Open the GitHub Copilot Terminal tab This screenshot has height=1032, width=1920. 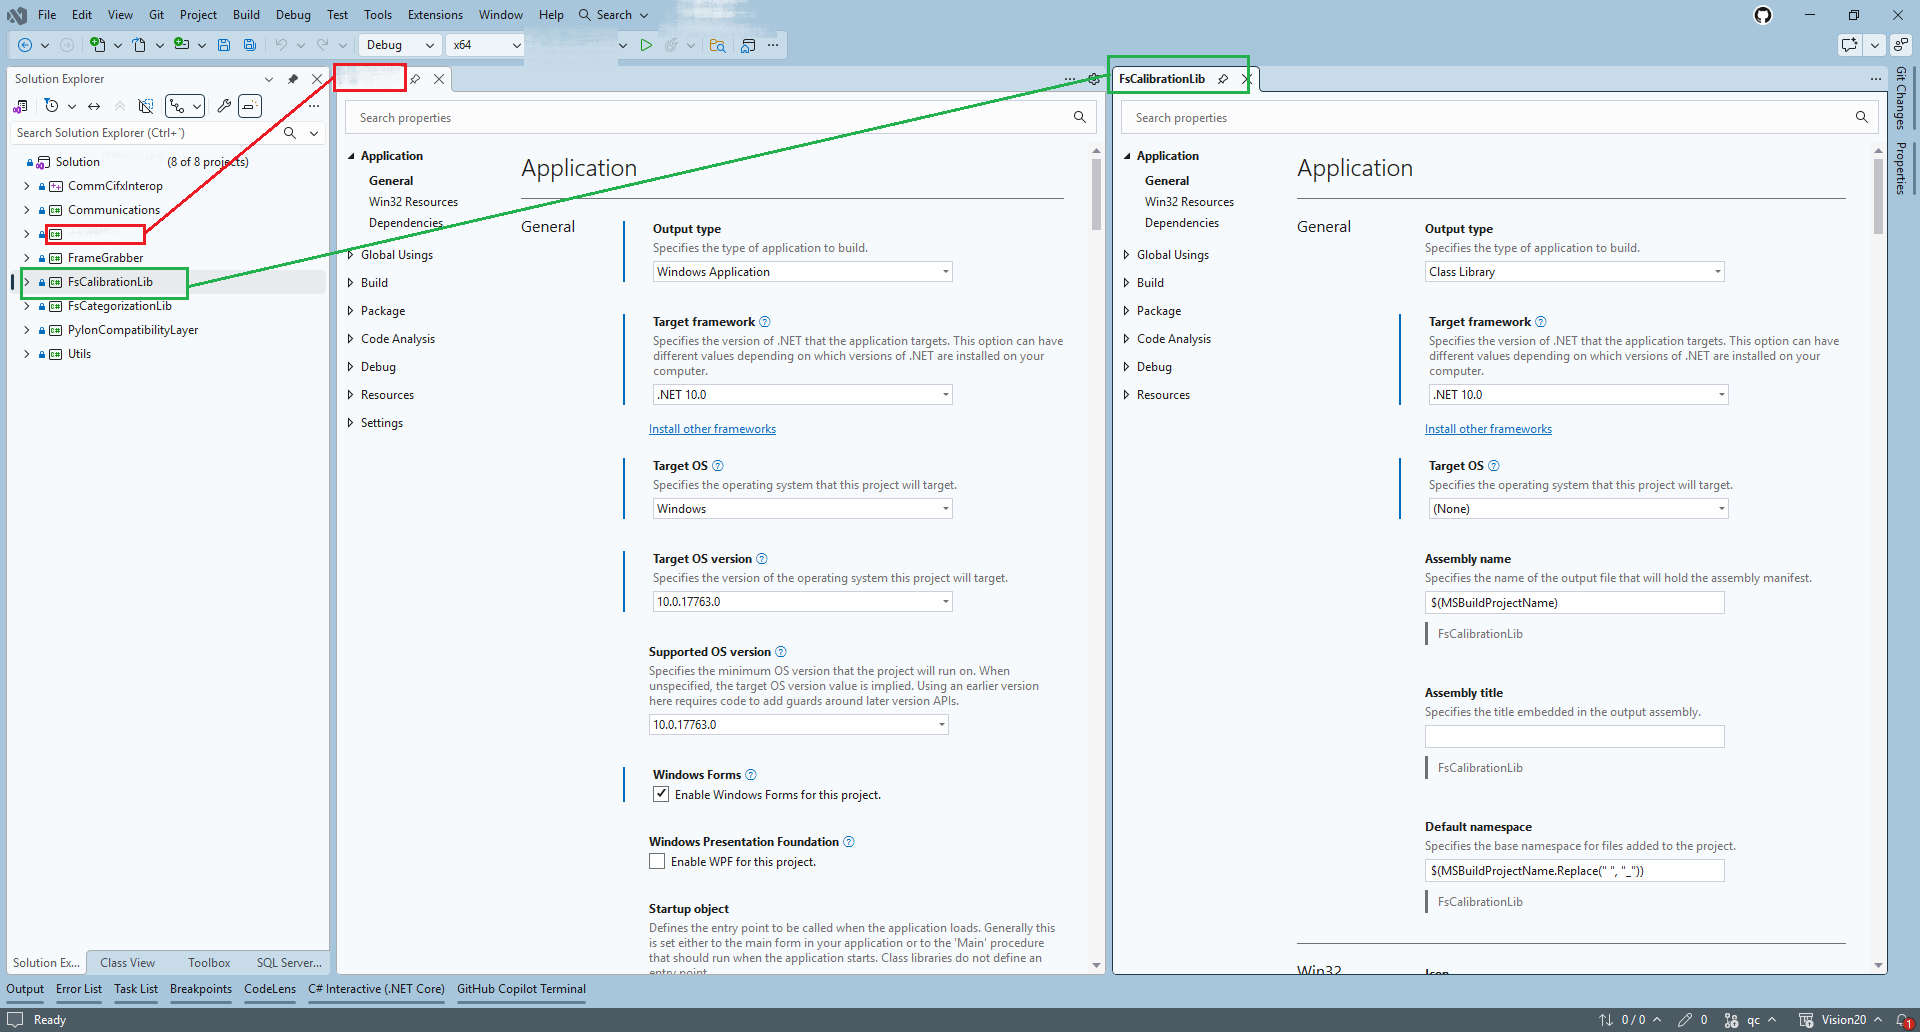click(x=521, y=989)
